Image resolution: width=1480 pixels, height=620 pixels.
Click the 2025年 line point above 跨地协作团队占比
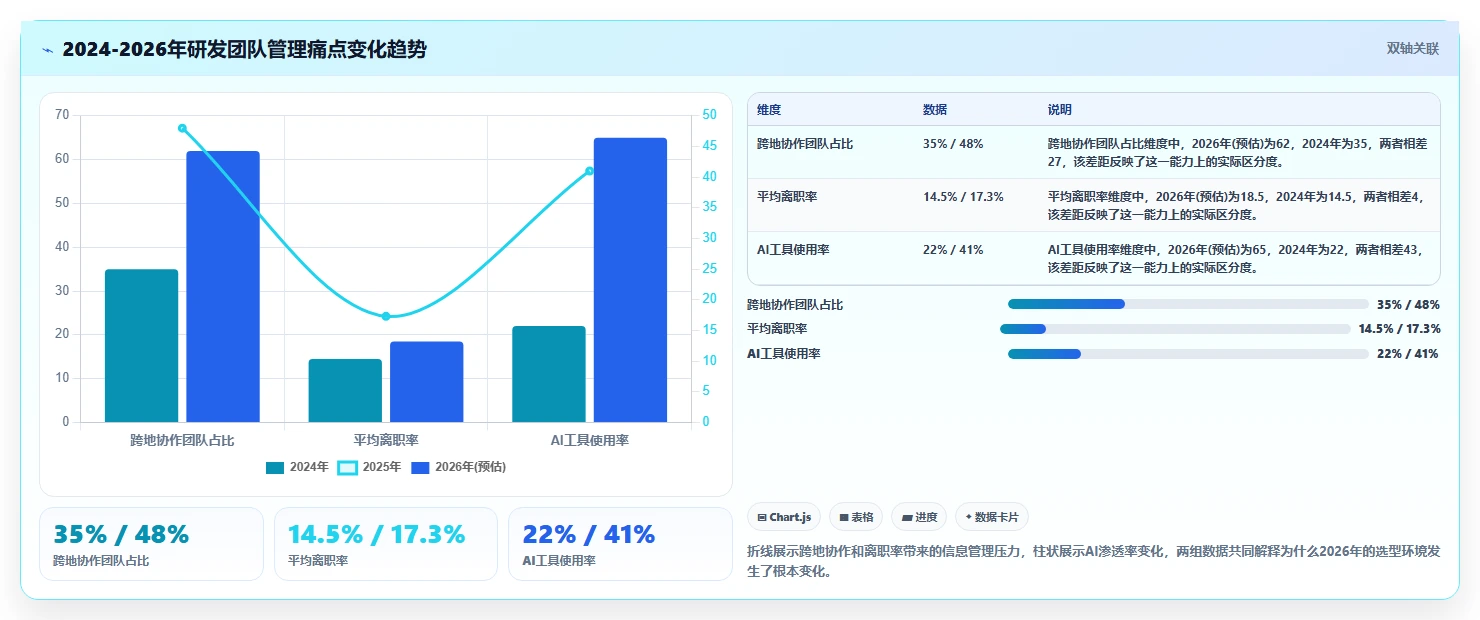(182, 128)
